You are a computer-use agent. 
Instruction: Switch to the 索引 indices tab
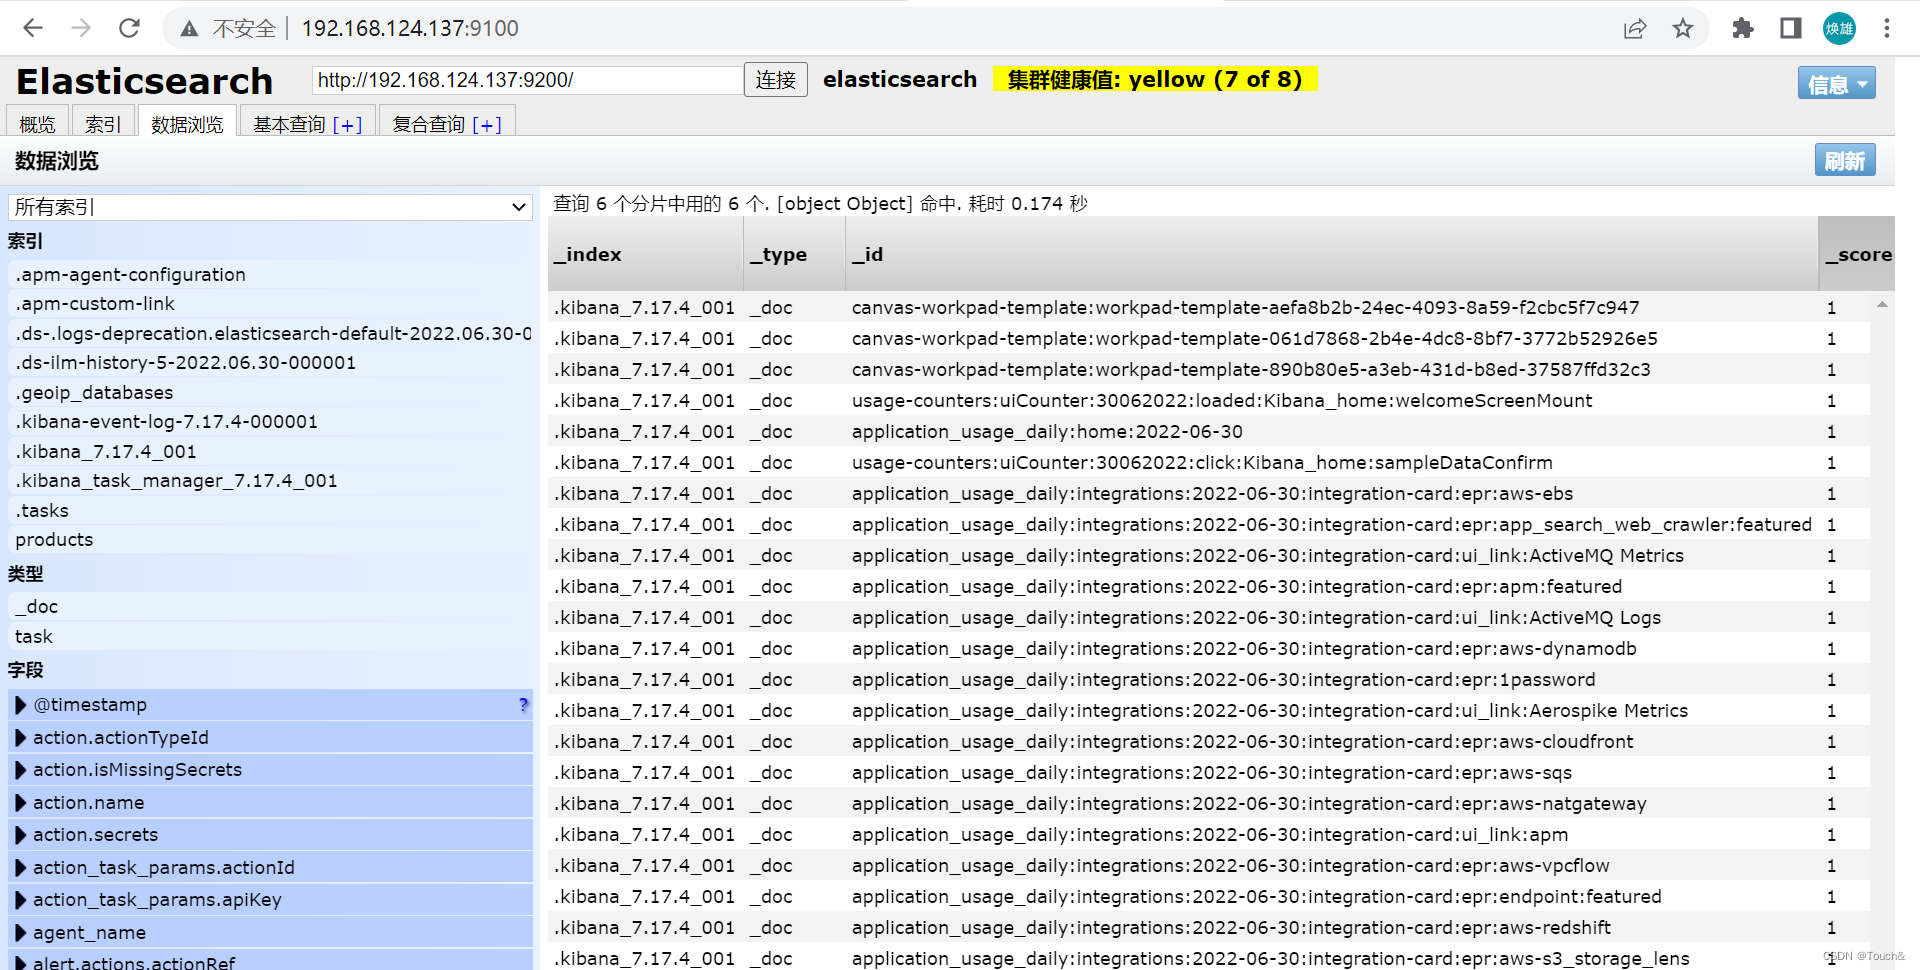click(103, 123)
